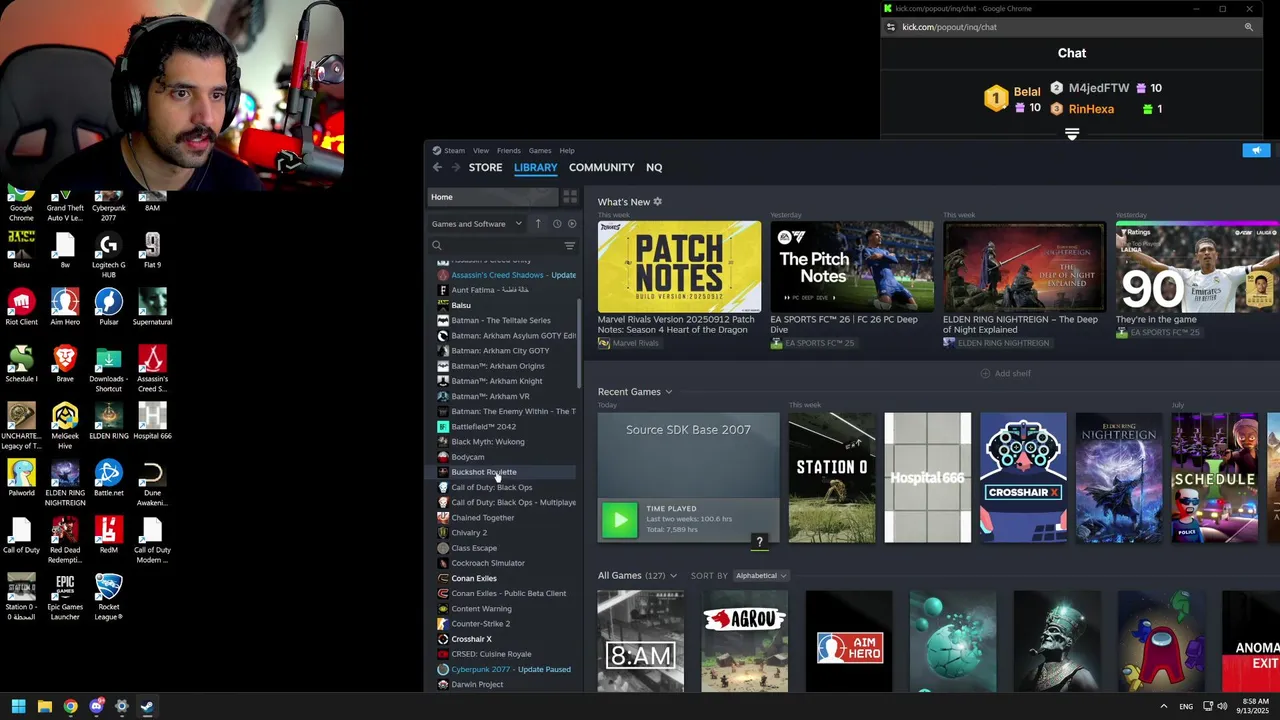1280x720 pixels.
Task: Filter library by recent activity clock icon
Action: [557, 224]
